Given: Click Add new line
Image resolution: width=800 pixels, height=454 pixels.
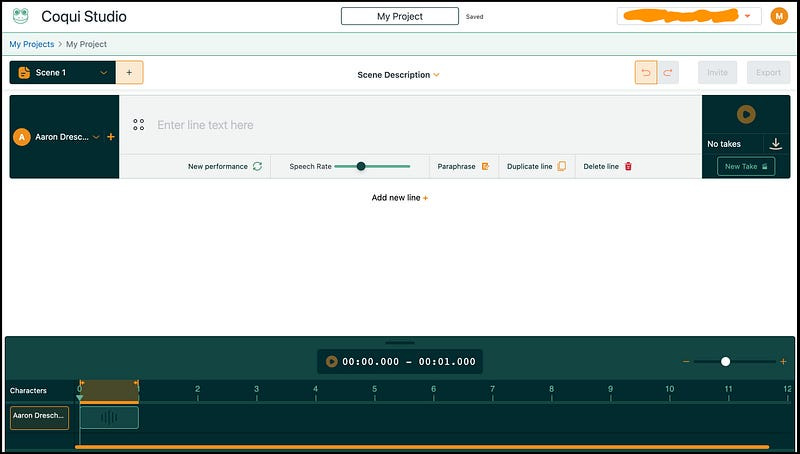Looking at the screenshot, I should 399,198.
